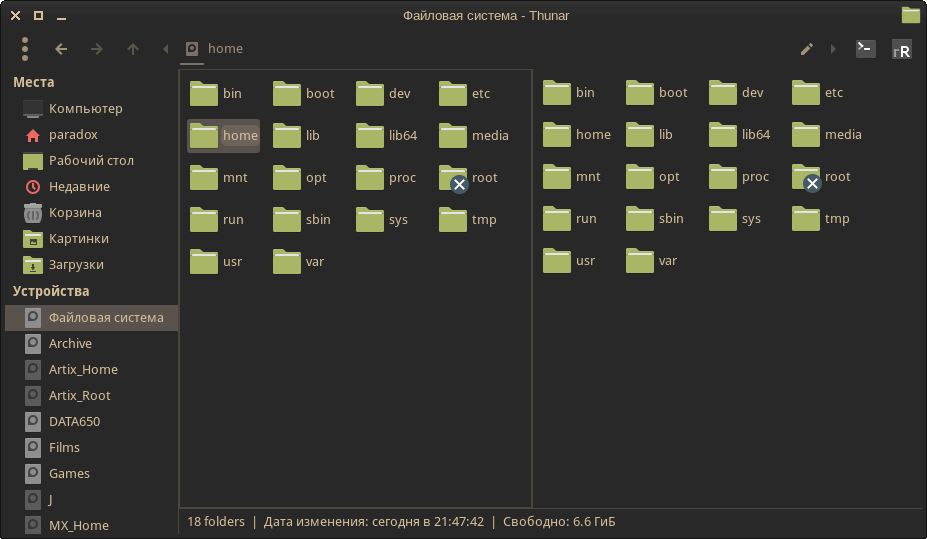The width and height of the screenshot is (927, 539).
Task: Click status text Свободно: 6.6 ГиБ
Action: tap(559, 522)
